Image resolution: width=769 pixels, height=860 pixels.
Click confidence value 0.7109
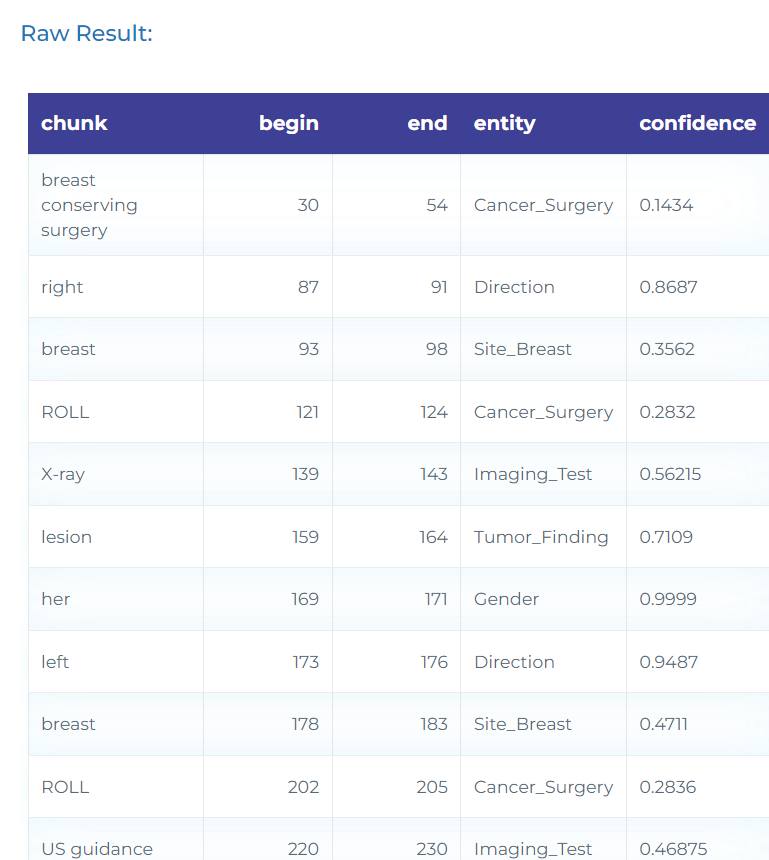click(666, 537)
